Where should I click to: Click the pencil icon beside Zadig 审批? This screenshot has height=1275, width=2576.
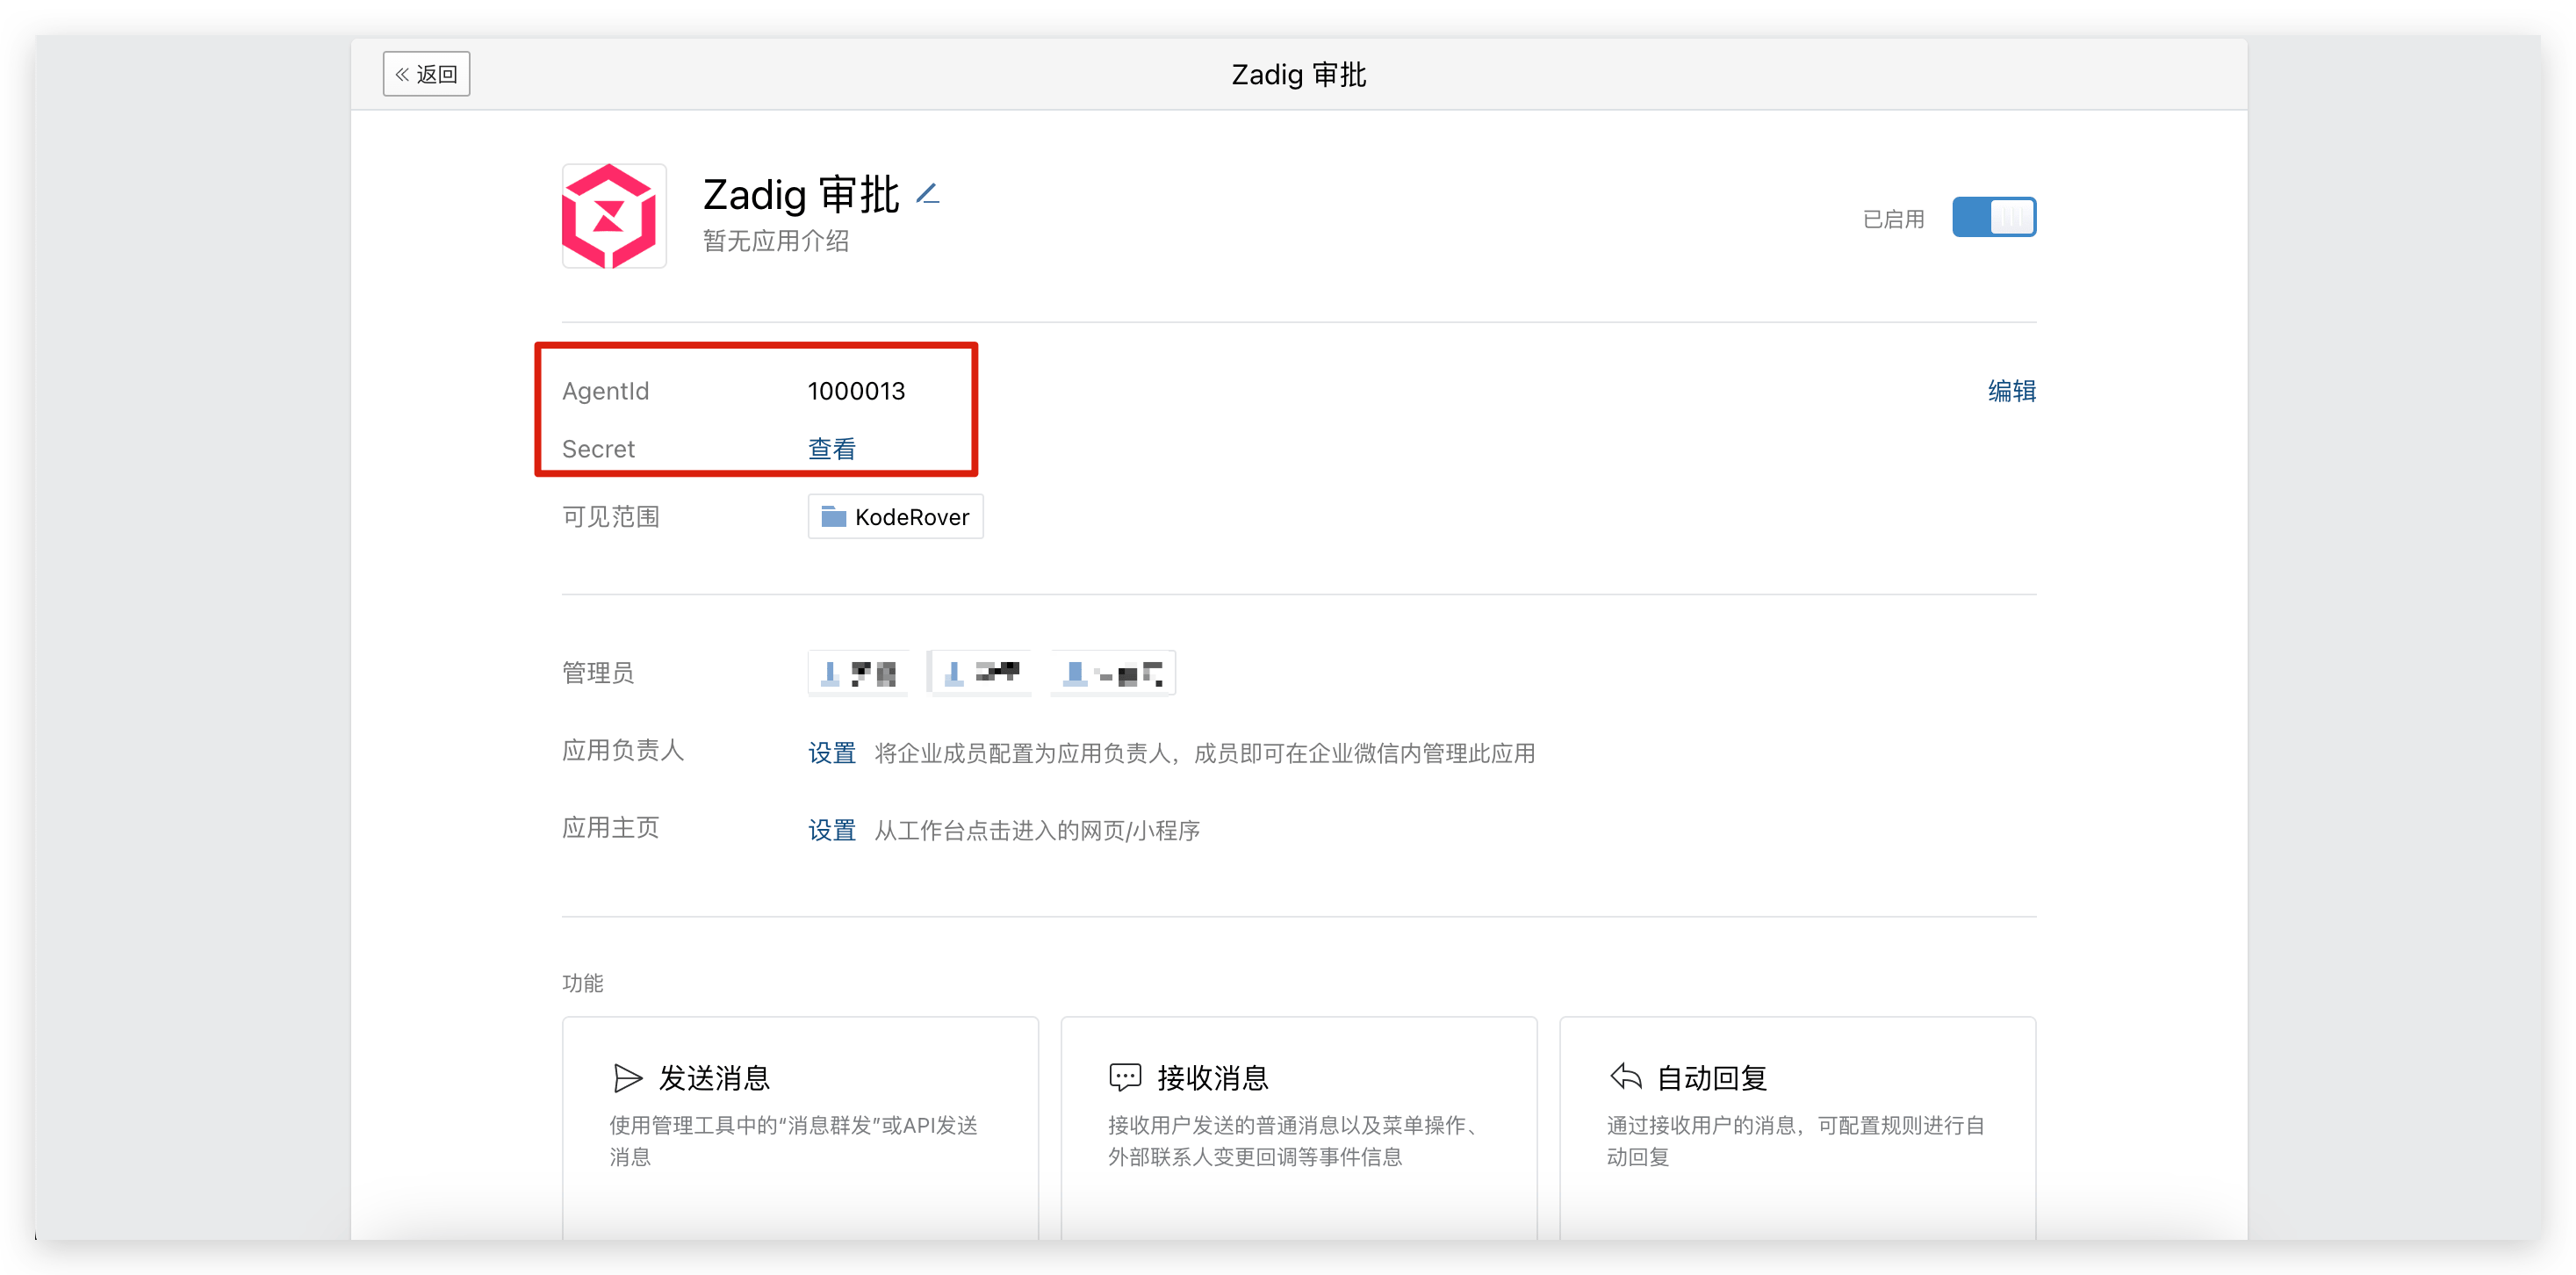click(x=928, y=193)
